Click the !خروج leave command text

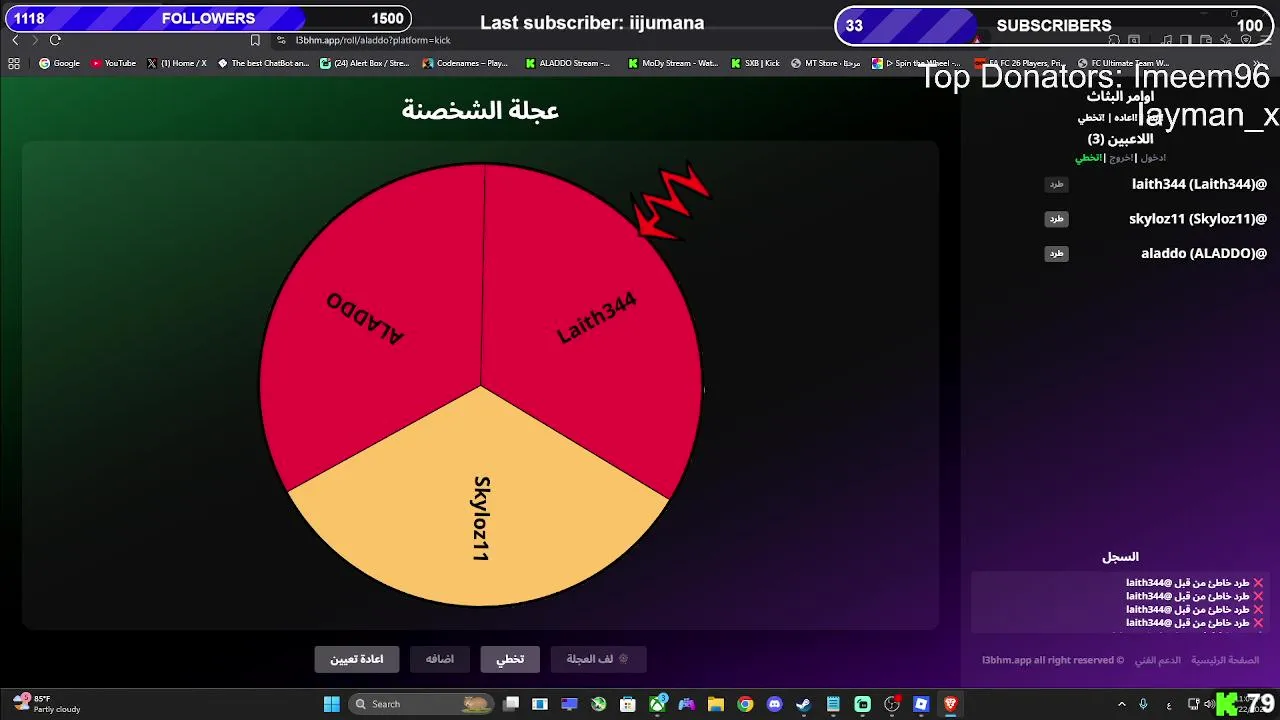(1121, 158)
